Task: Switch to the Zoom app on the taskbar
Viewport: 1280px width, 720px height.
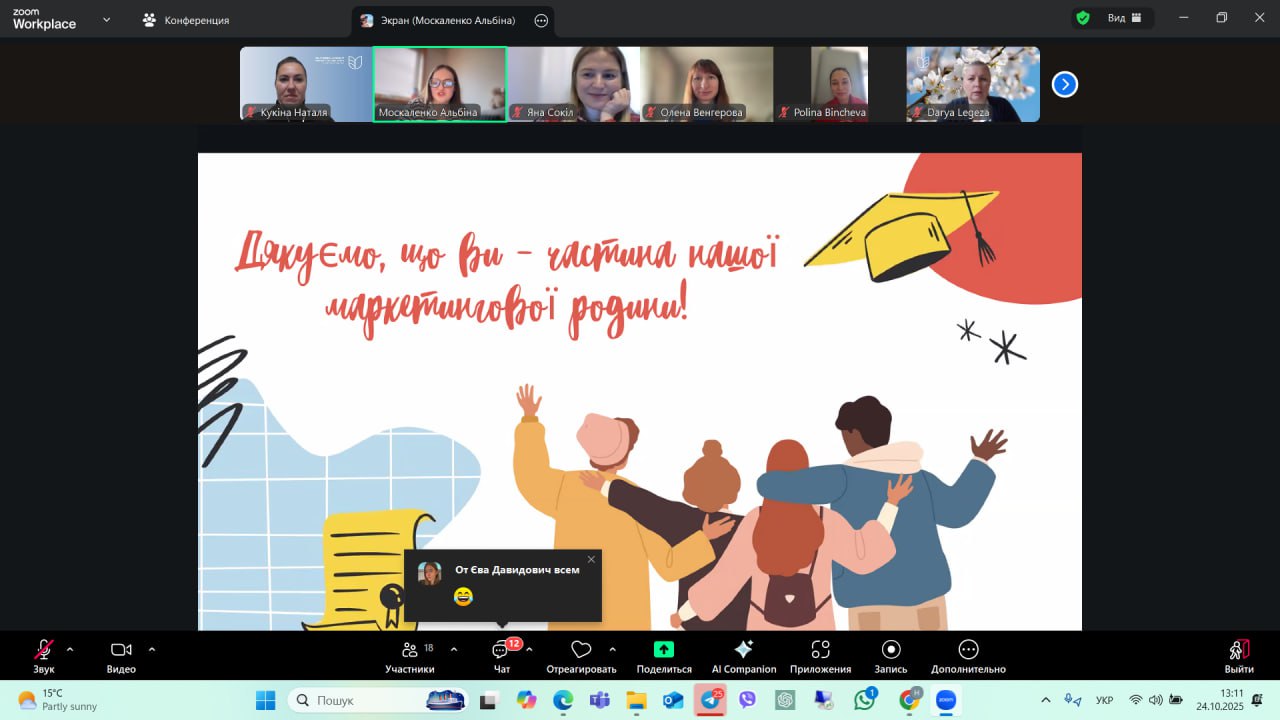Action: [x=946, y=700]
